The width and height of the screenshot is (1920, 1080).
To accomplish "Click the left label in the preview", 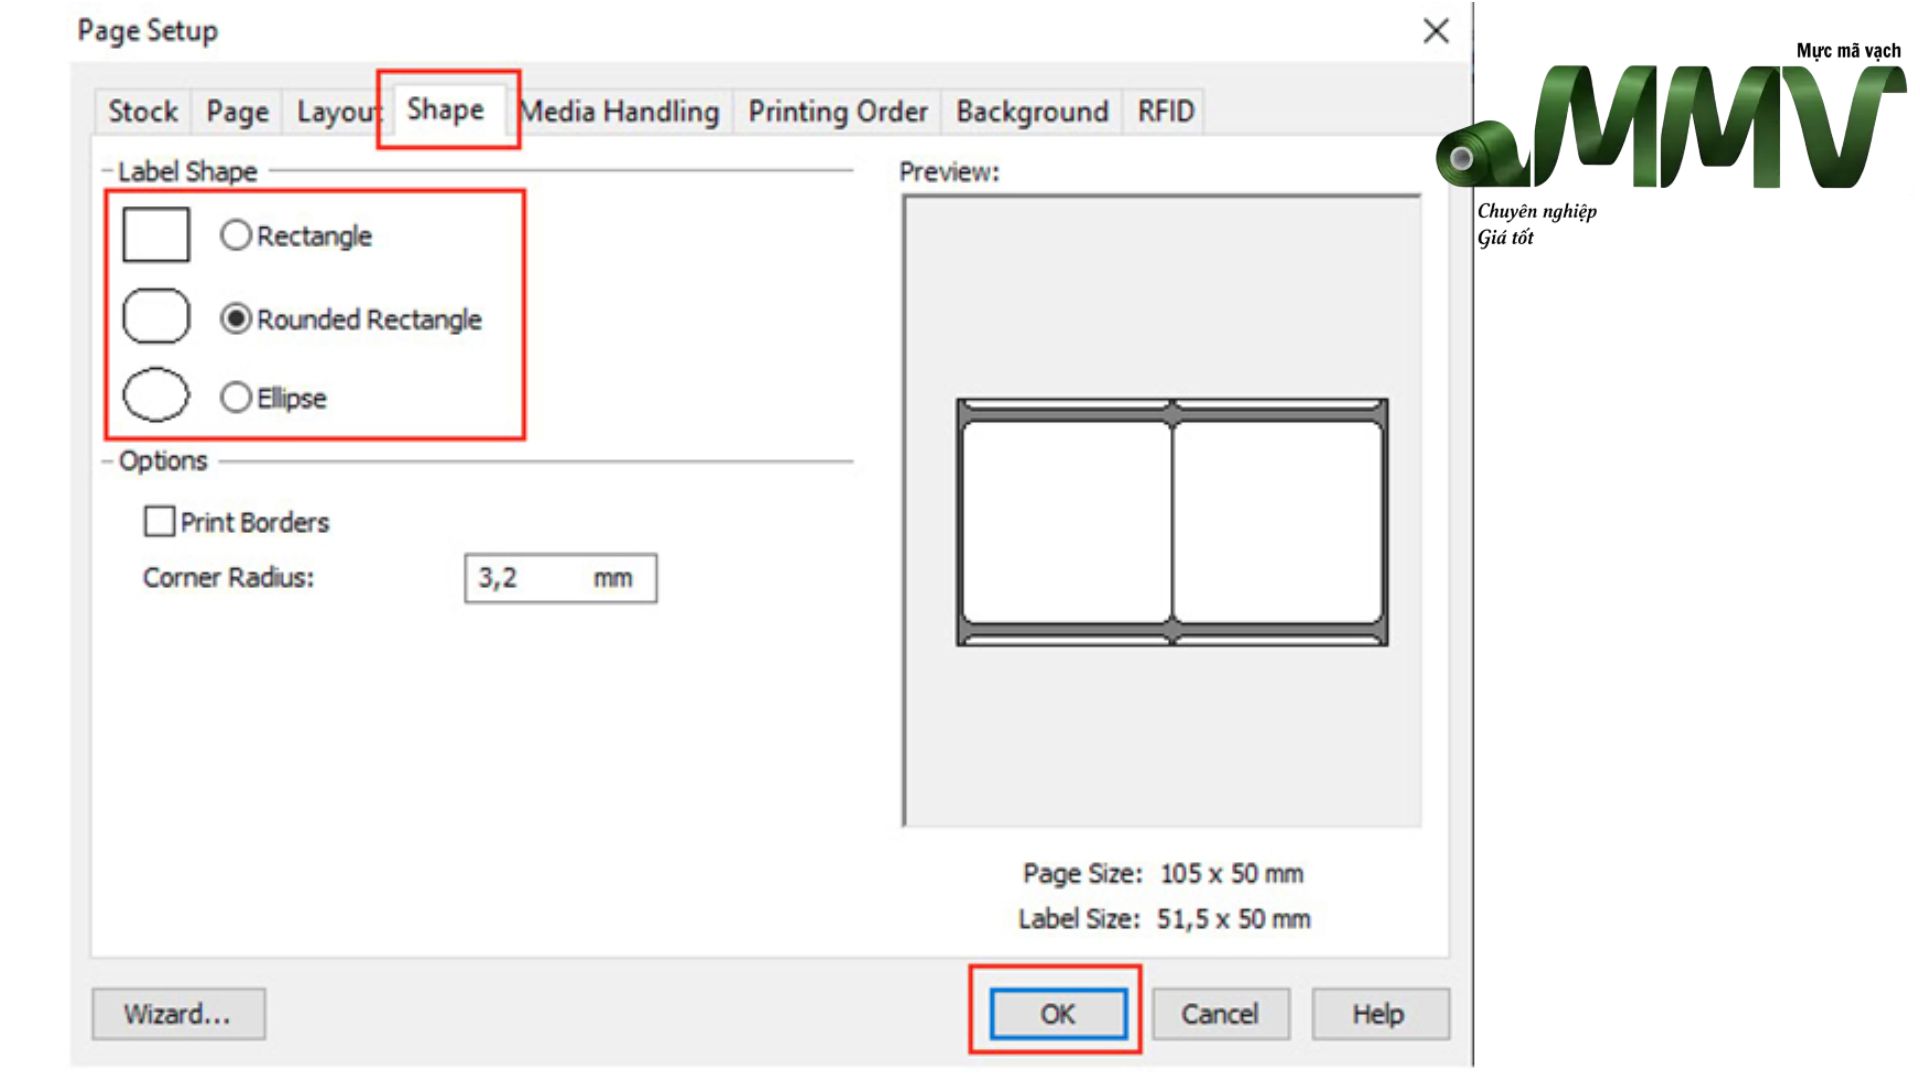I will pyautogui.click(x=1066, y=522).
